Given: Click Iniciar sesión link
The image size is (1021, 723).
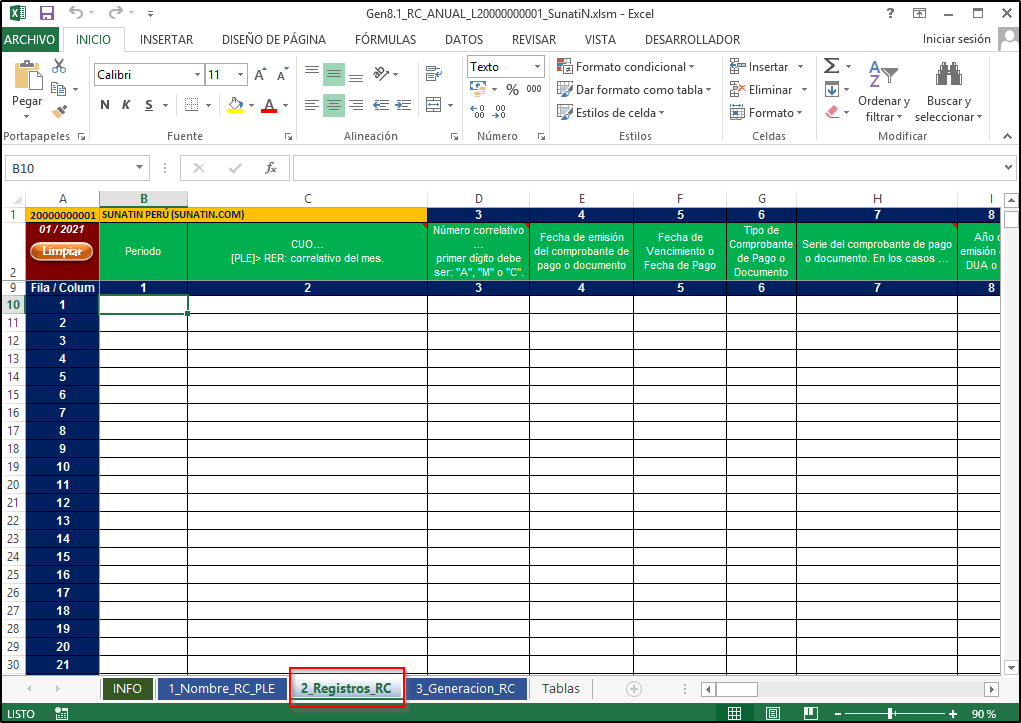Looking at the screenshot, I should pyautogui.click(x=956, y=40).
